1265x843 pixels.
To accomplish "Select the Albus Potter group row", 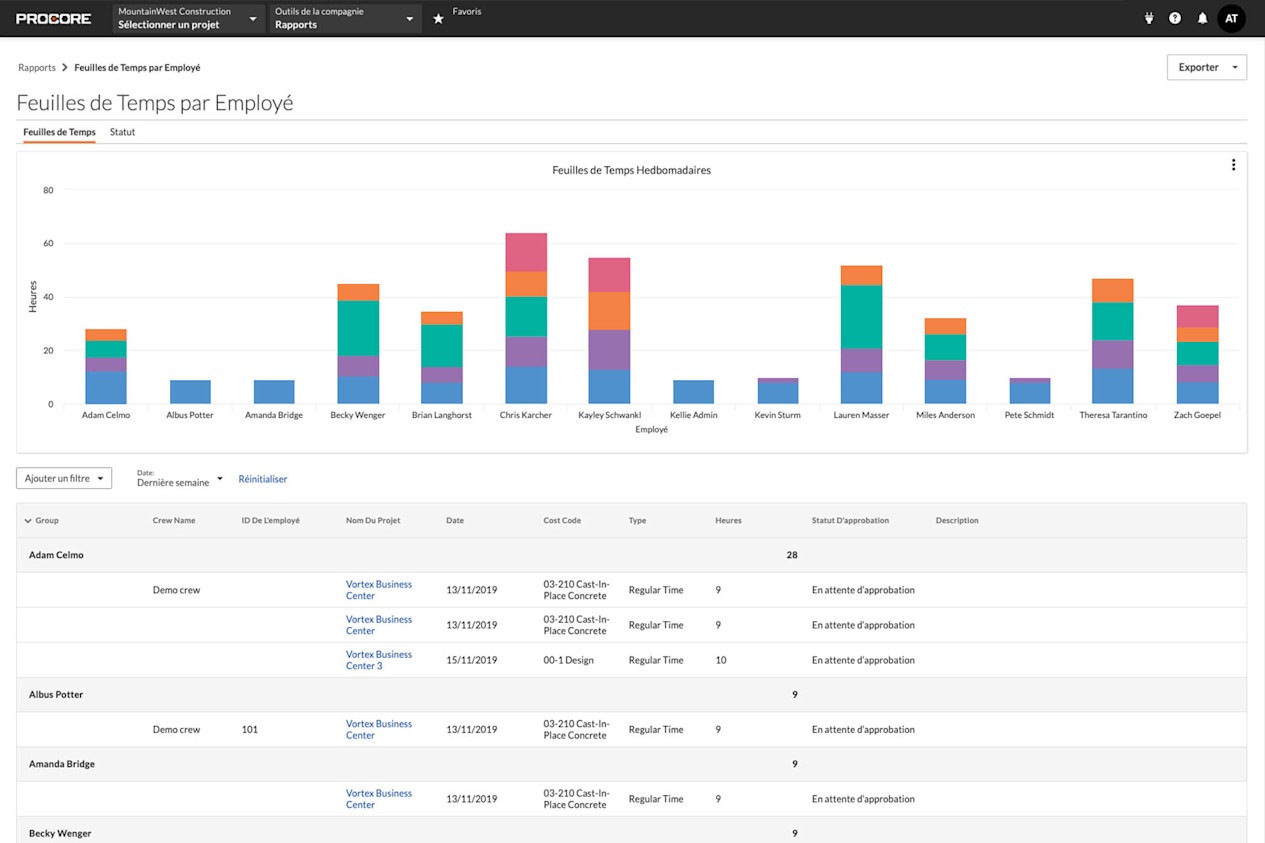I will point(631,694).
